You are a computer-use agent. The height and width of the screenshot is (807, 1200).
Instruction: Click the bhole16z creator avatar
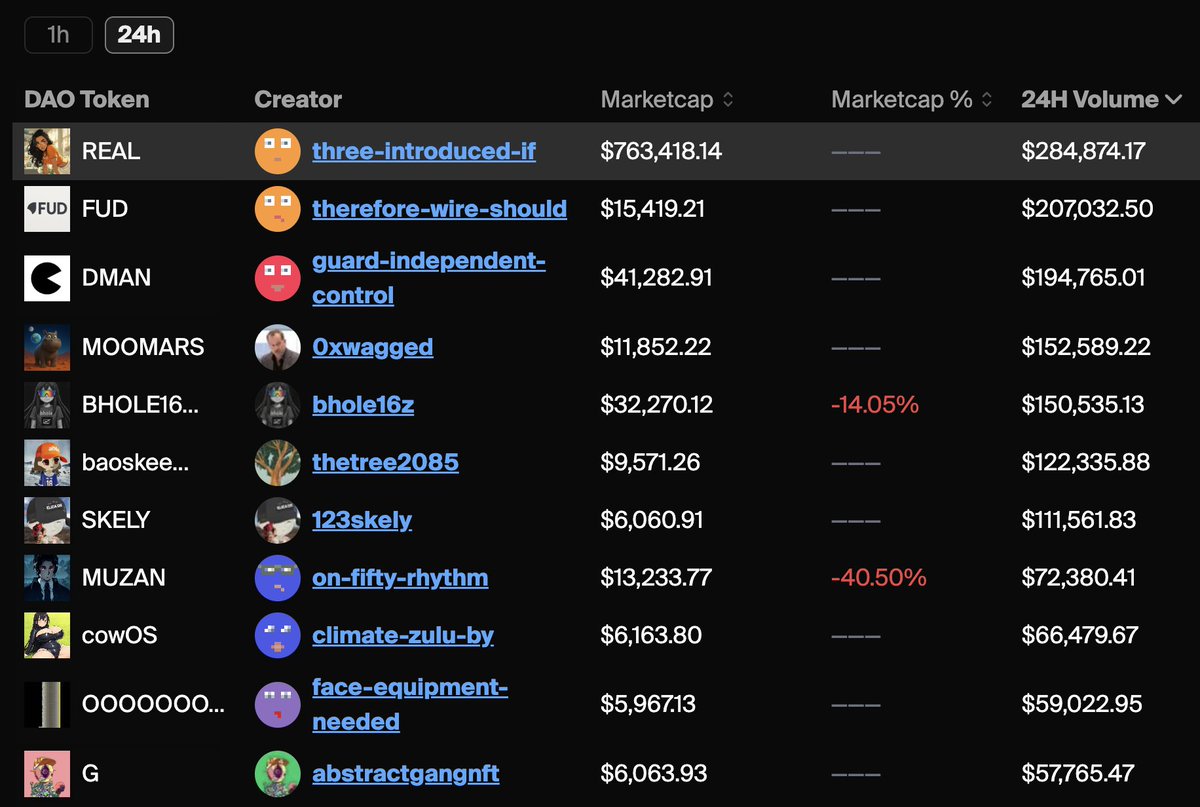(x=278, y=405)
